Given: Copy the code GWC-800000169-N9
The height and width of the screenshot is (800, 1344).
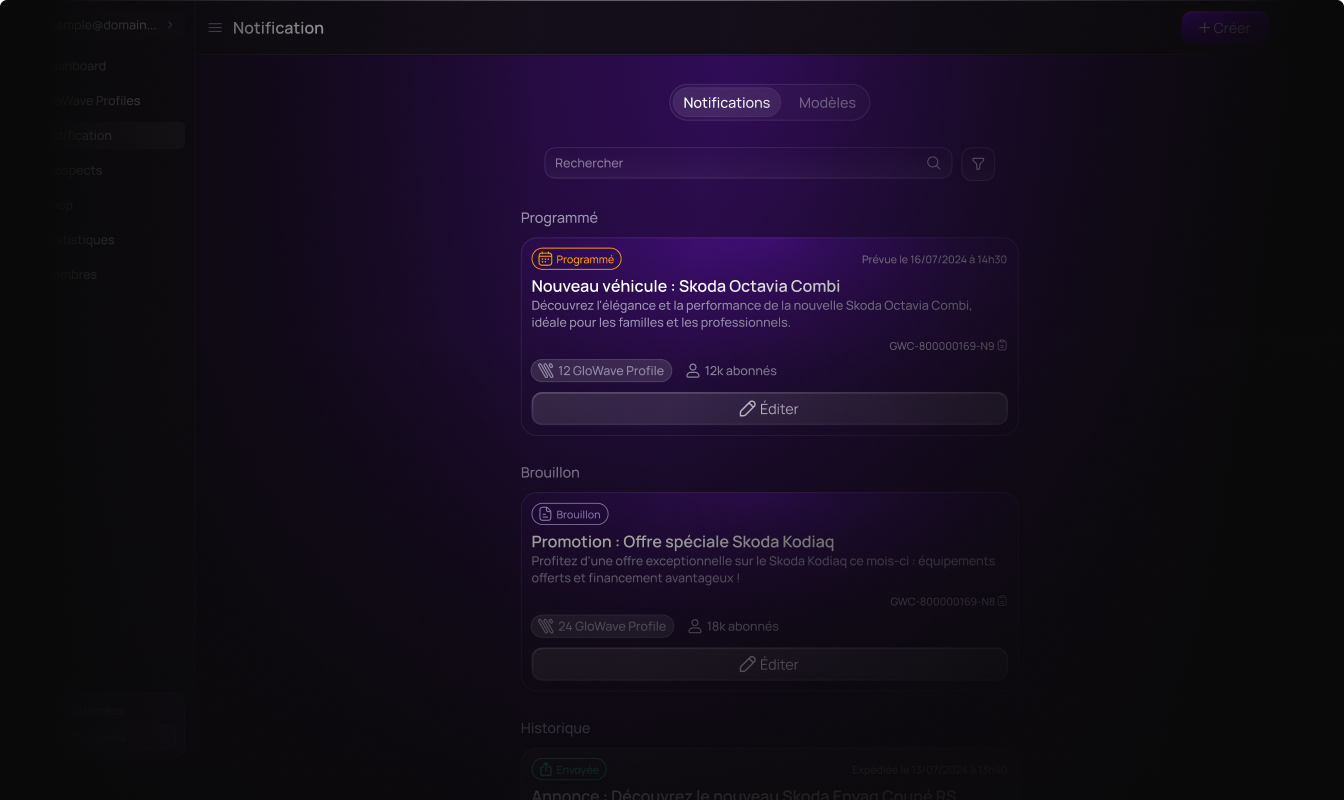Looking at the screenshot, I should click(1002, 345).
